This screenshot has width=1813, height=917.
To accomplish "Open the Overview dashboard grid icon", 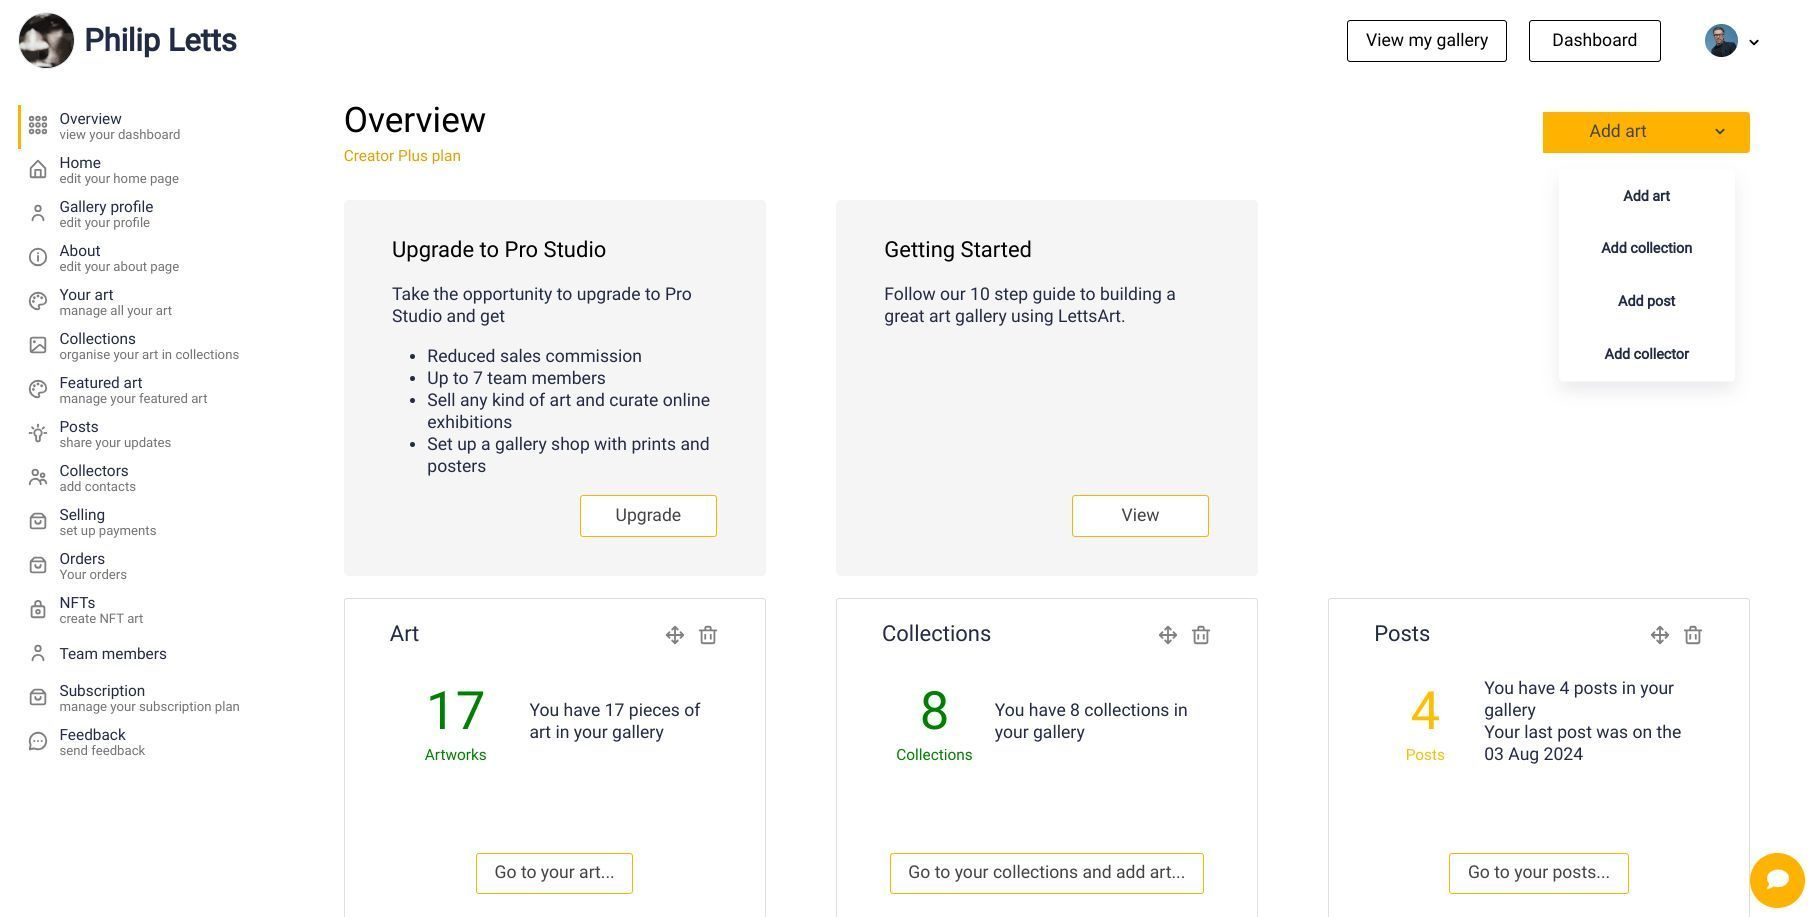I will tap(38, 125).
